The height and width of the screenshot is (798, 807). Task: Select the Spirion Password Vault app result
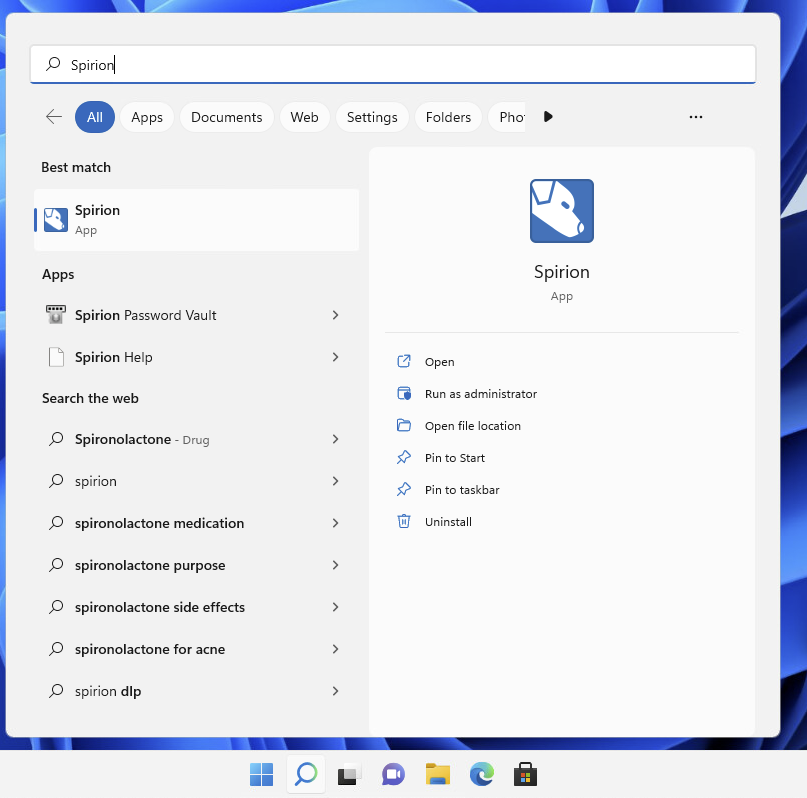pyautogui.click(x=196, y=315)
